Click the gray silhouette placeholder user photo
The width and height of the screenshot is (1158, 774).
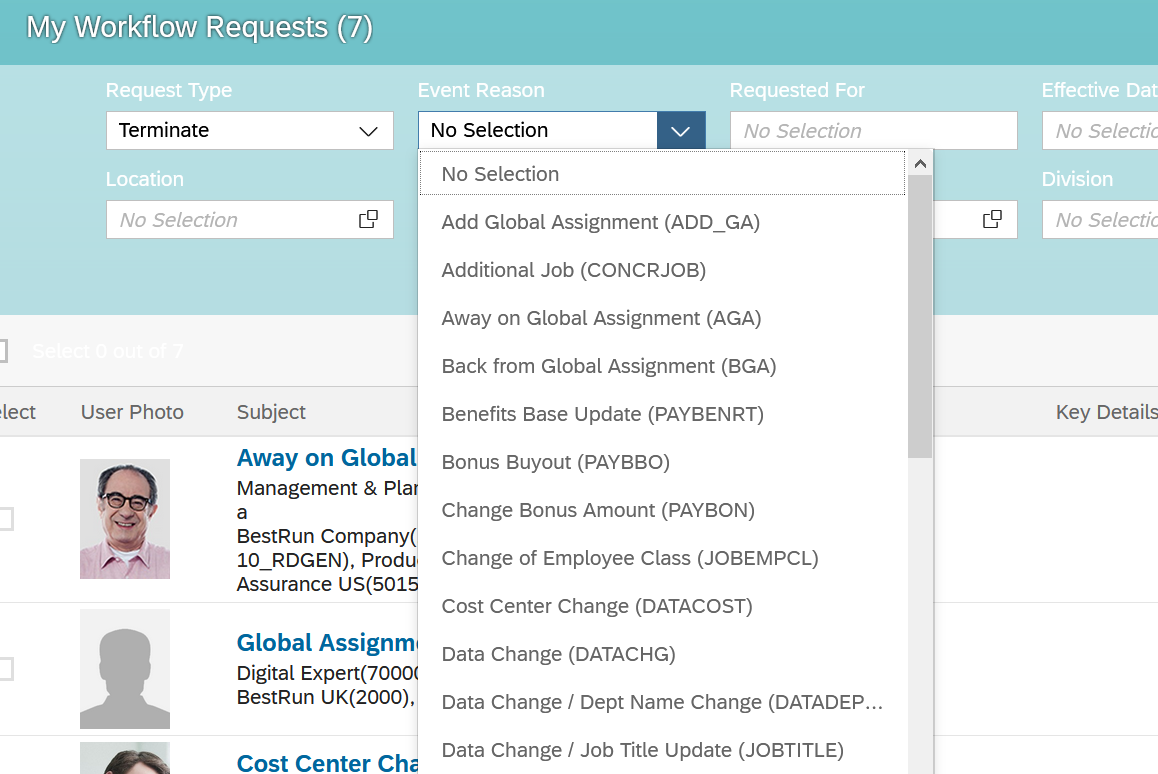point(125,668)
